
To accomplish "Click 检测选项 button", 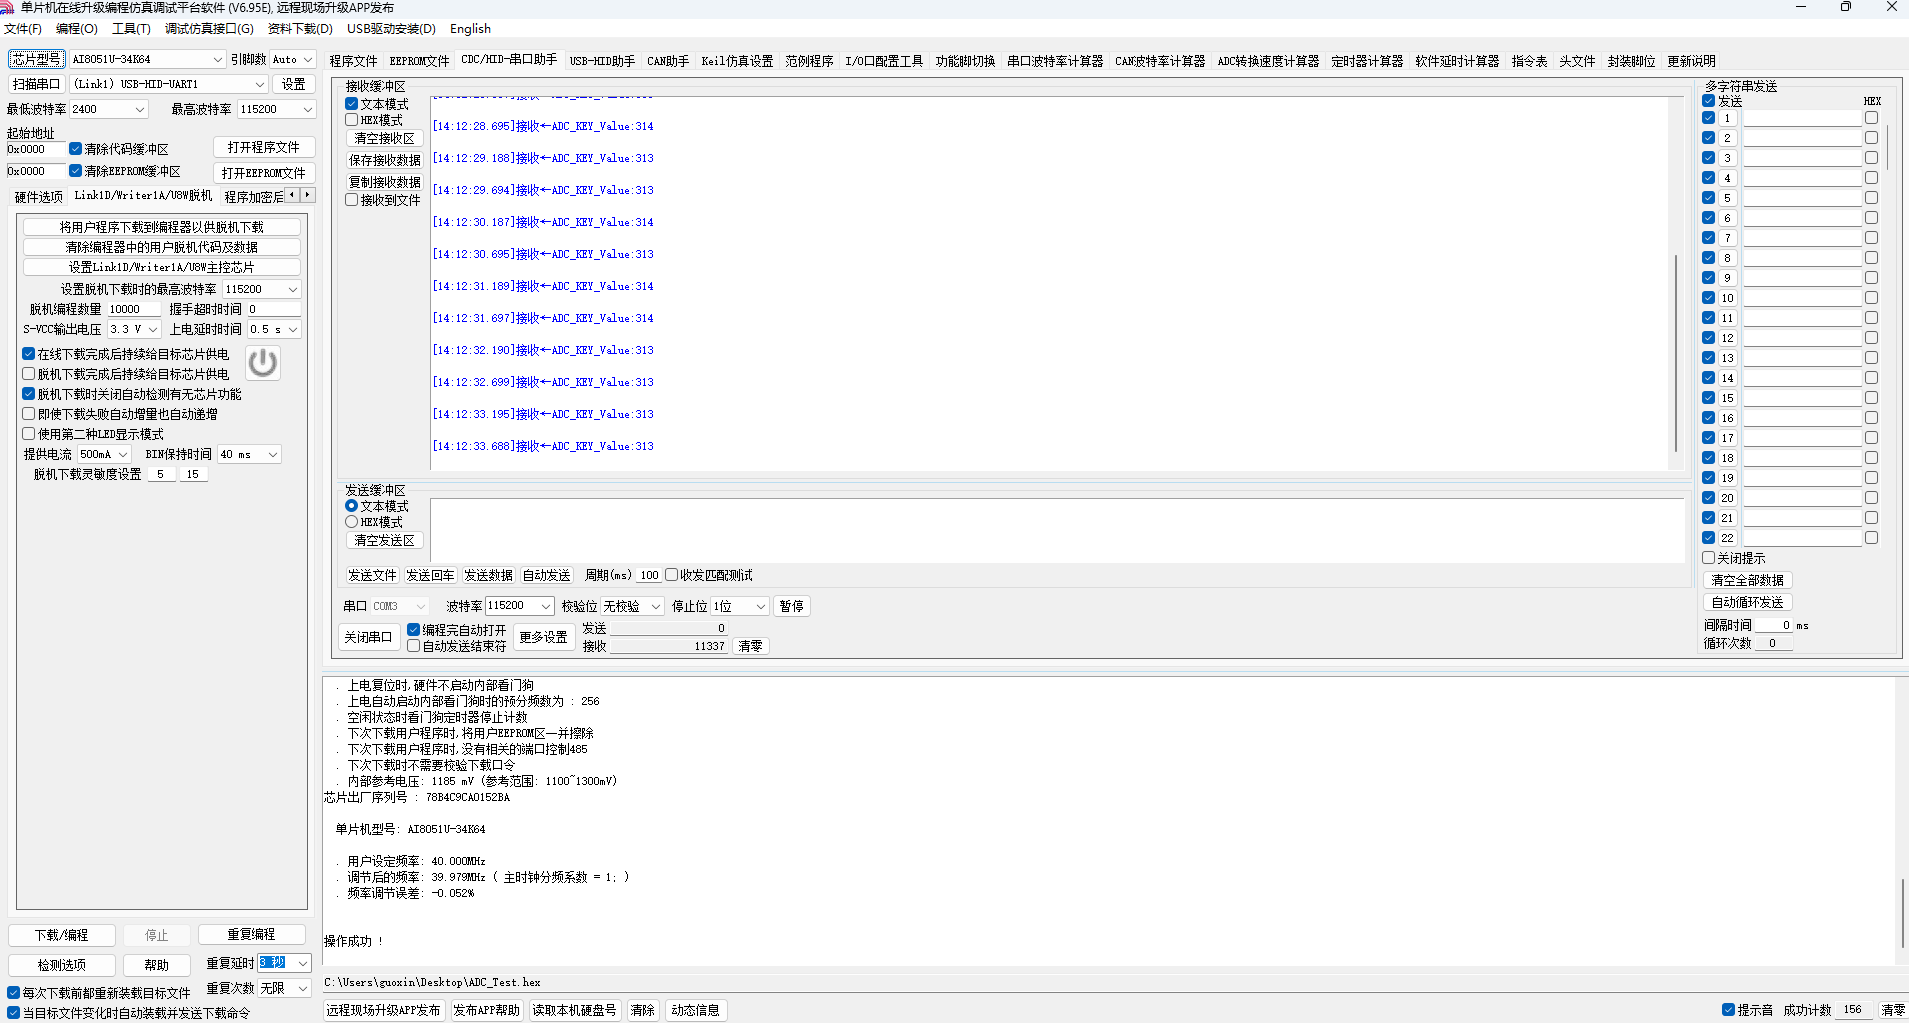I will [62, 965].
